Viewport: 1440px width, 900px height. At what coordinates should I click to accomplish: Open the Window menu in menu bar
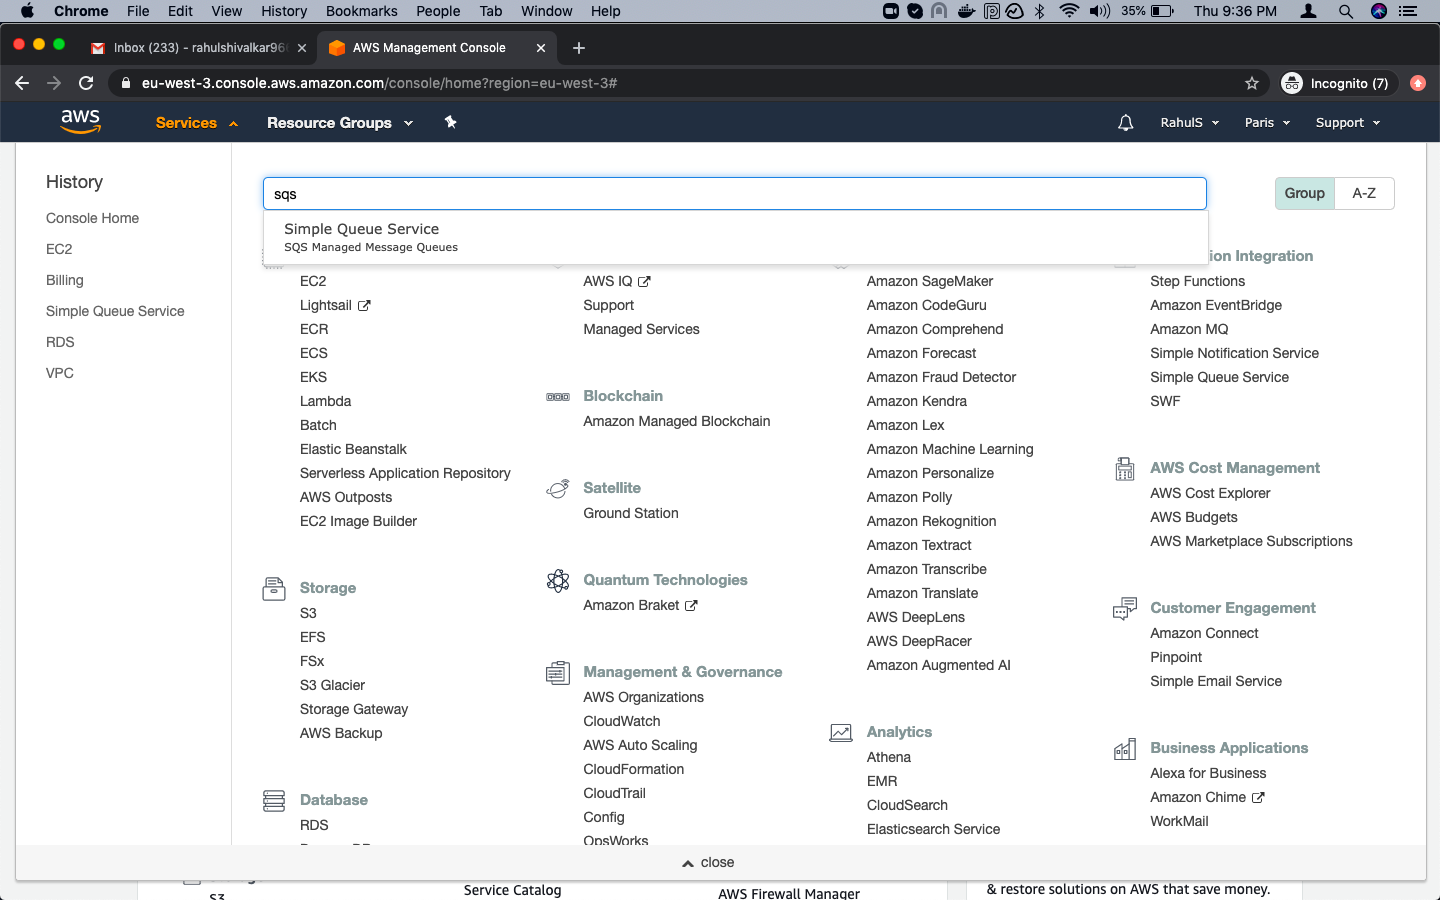pos(546,11)
